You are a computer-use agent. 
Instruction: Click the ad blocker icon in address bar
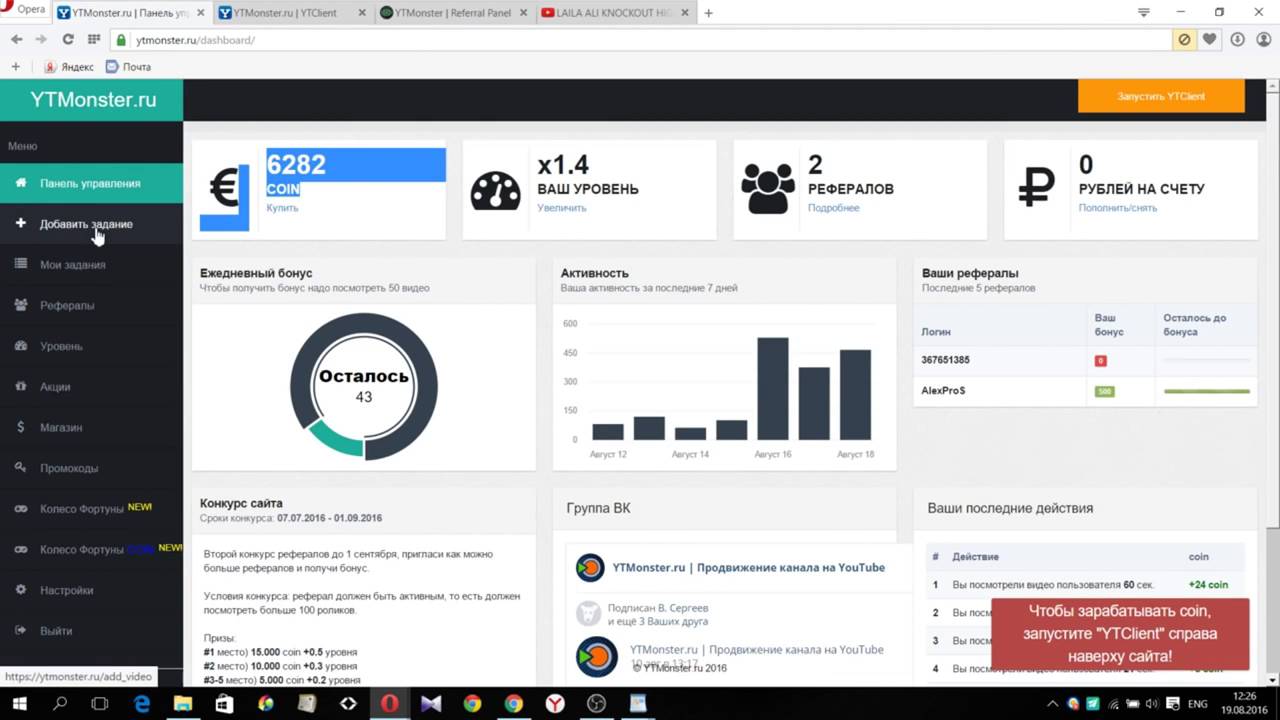pos(1185,40)
